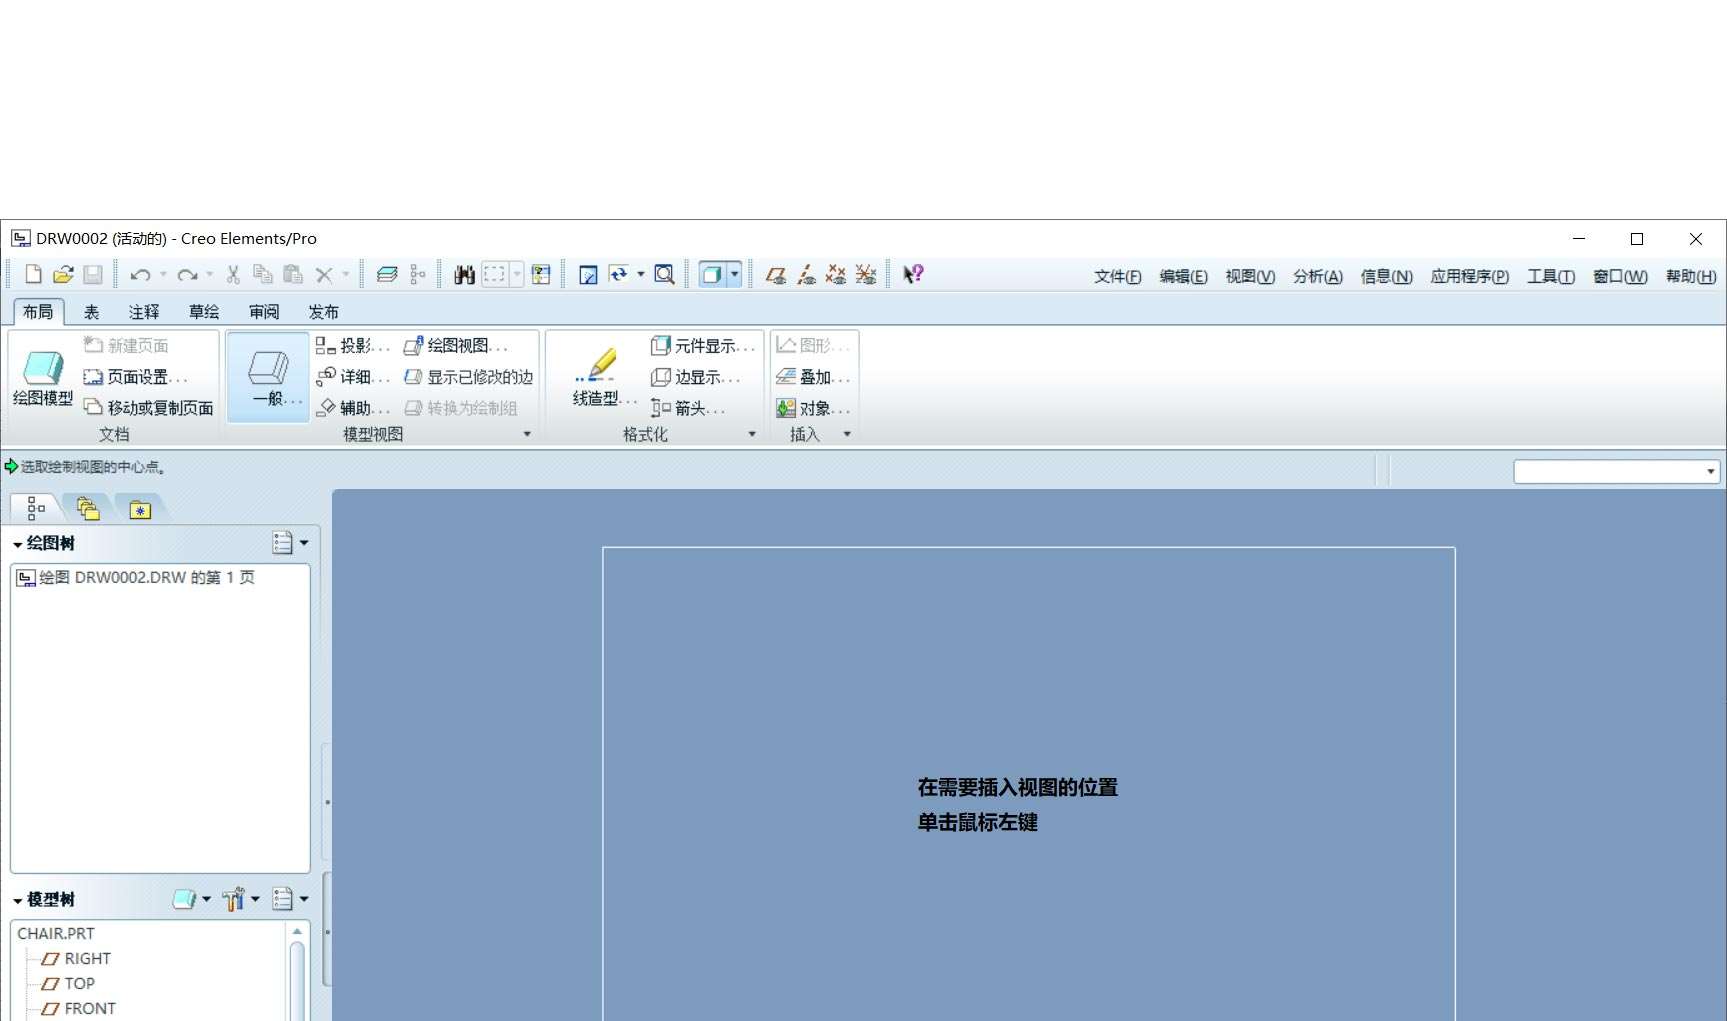The width and height of the screenshot is (1727, 1021).
Task: Toggle datum points display icon
Action: (x=836, y=274)
